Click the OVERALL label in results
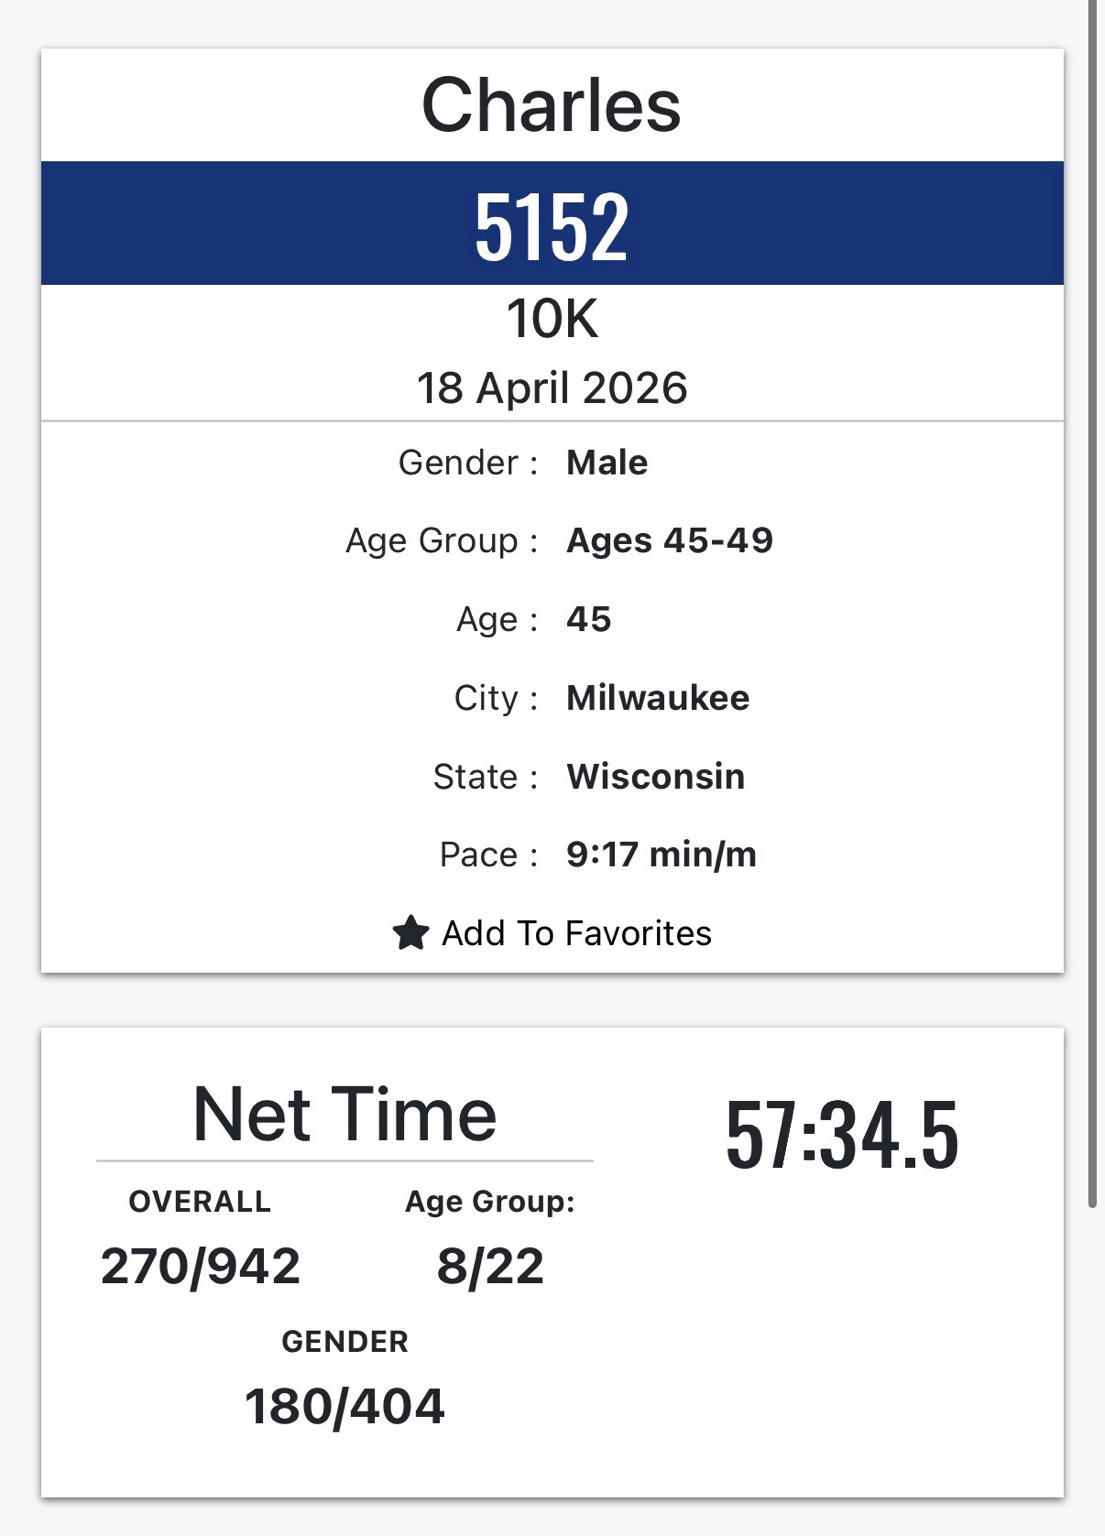The width and height of the screenshot is (1105, 1536). click(200, 1201)
